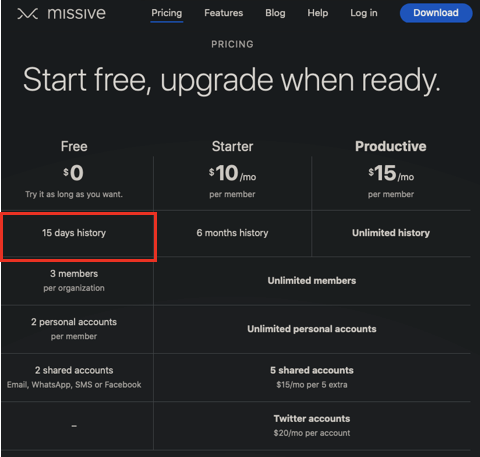Screen dimensions: 480x457
Task: Click '$15/mo per 5 extra' text
Action: pyautogui.click(x=312, y=385)
